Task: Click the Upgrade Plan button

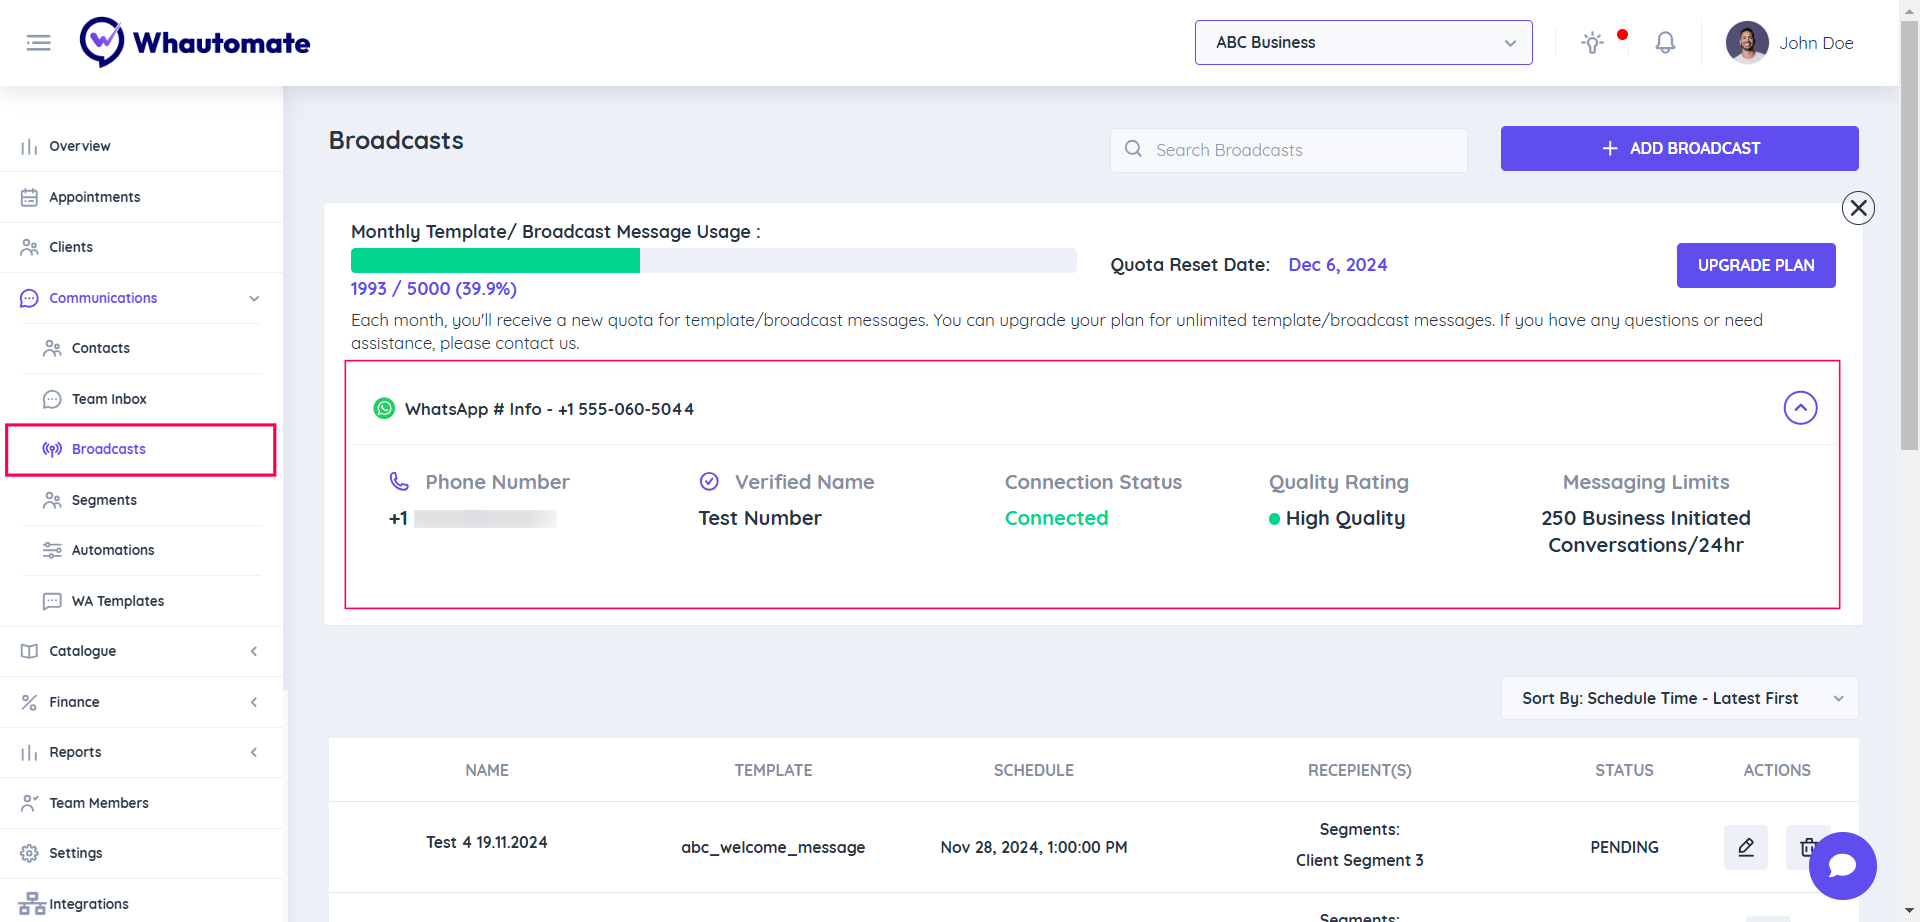Action: click(1755, 265)
